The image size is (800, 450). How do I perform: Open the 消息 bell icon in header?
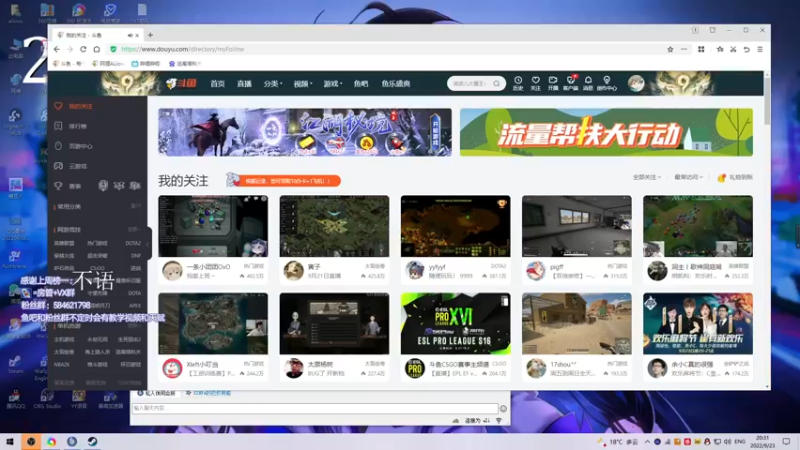point(588,83)
